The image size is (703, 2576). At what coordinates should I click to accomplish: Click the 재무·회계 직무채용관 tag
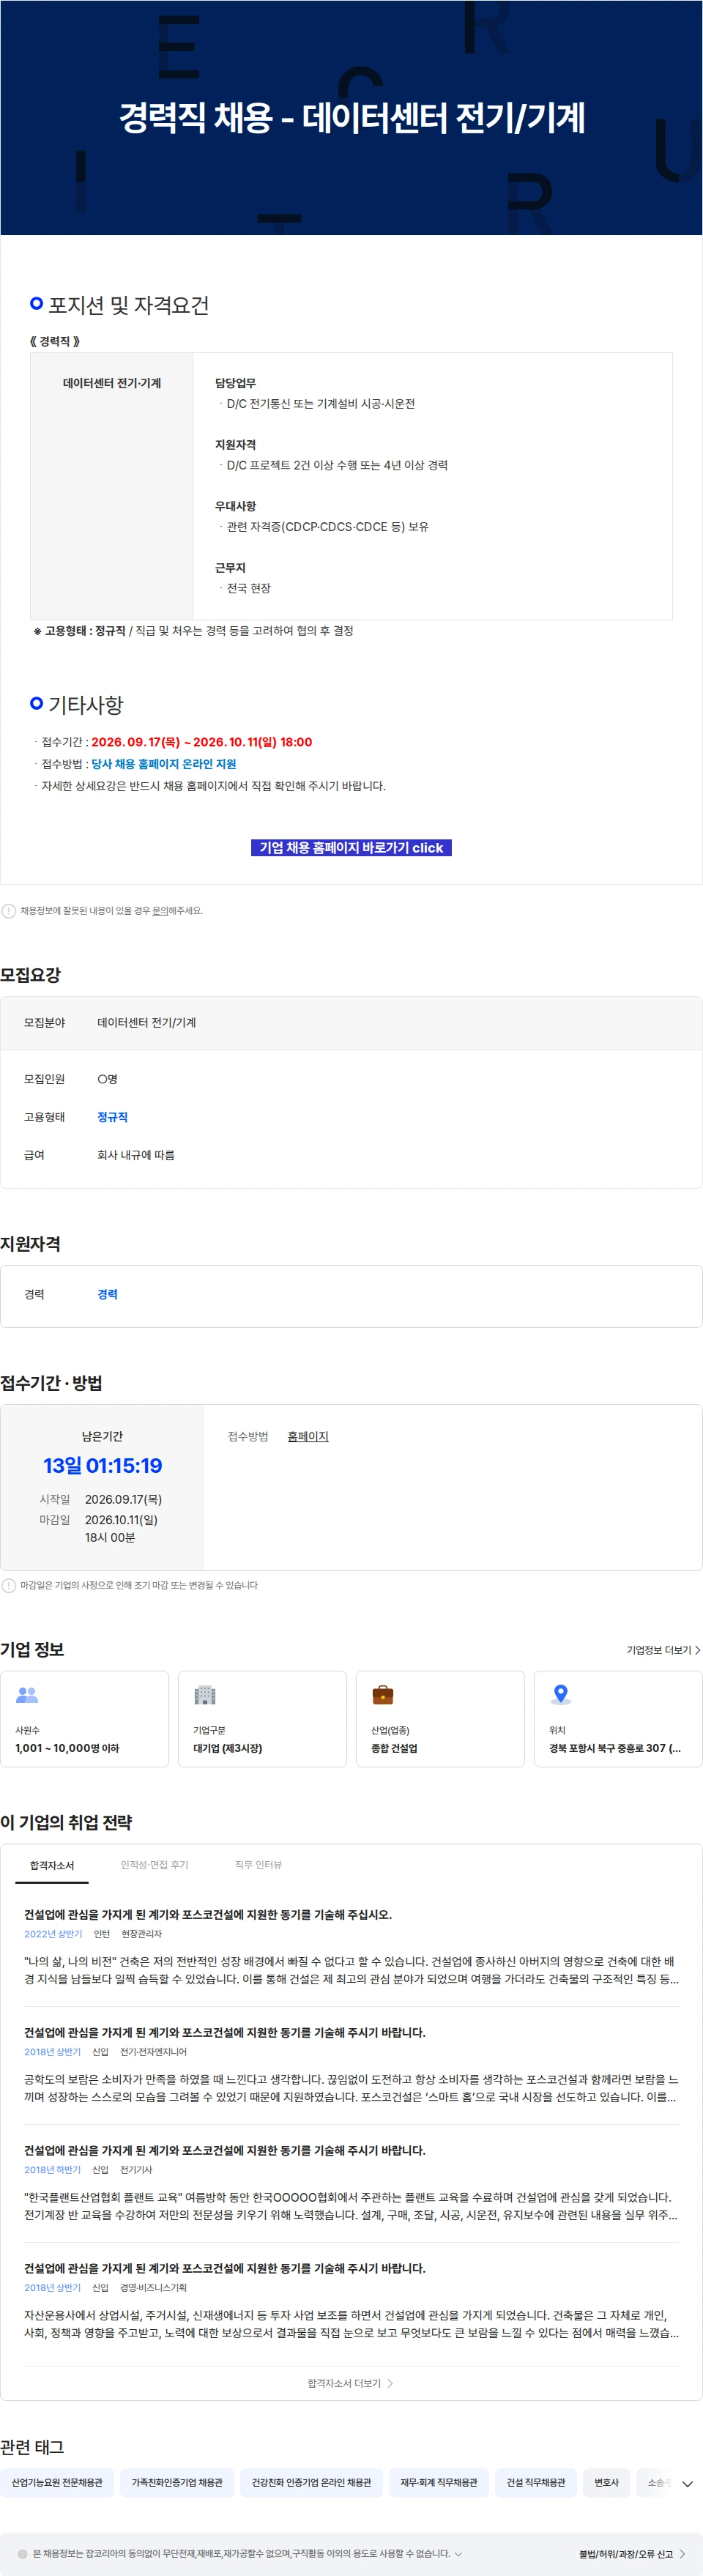[x=439, y=2482]
